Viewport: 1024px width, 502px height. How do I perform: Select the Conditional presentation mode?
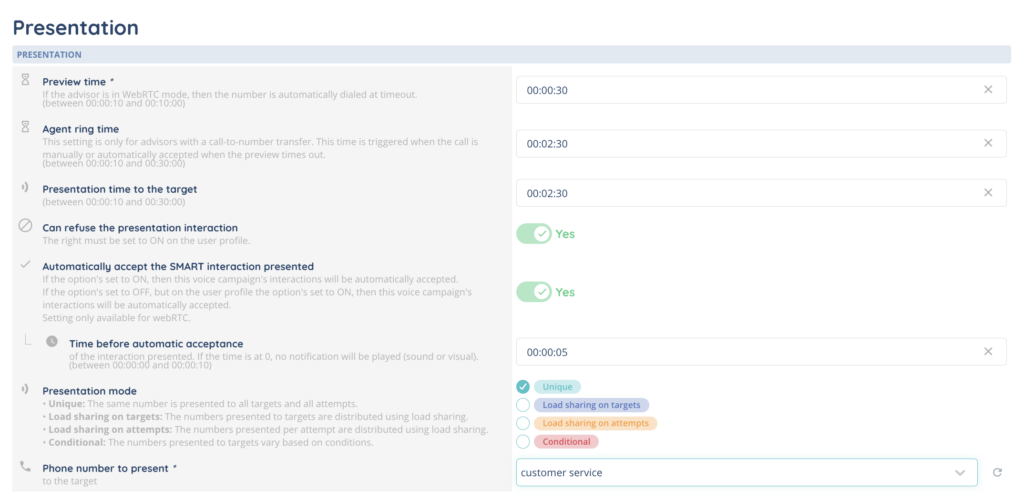click(523, 441)
